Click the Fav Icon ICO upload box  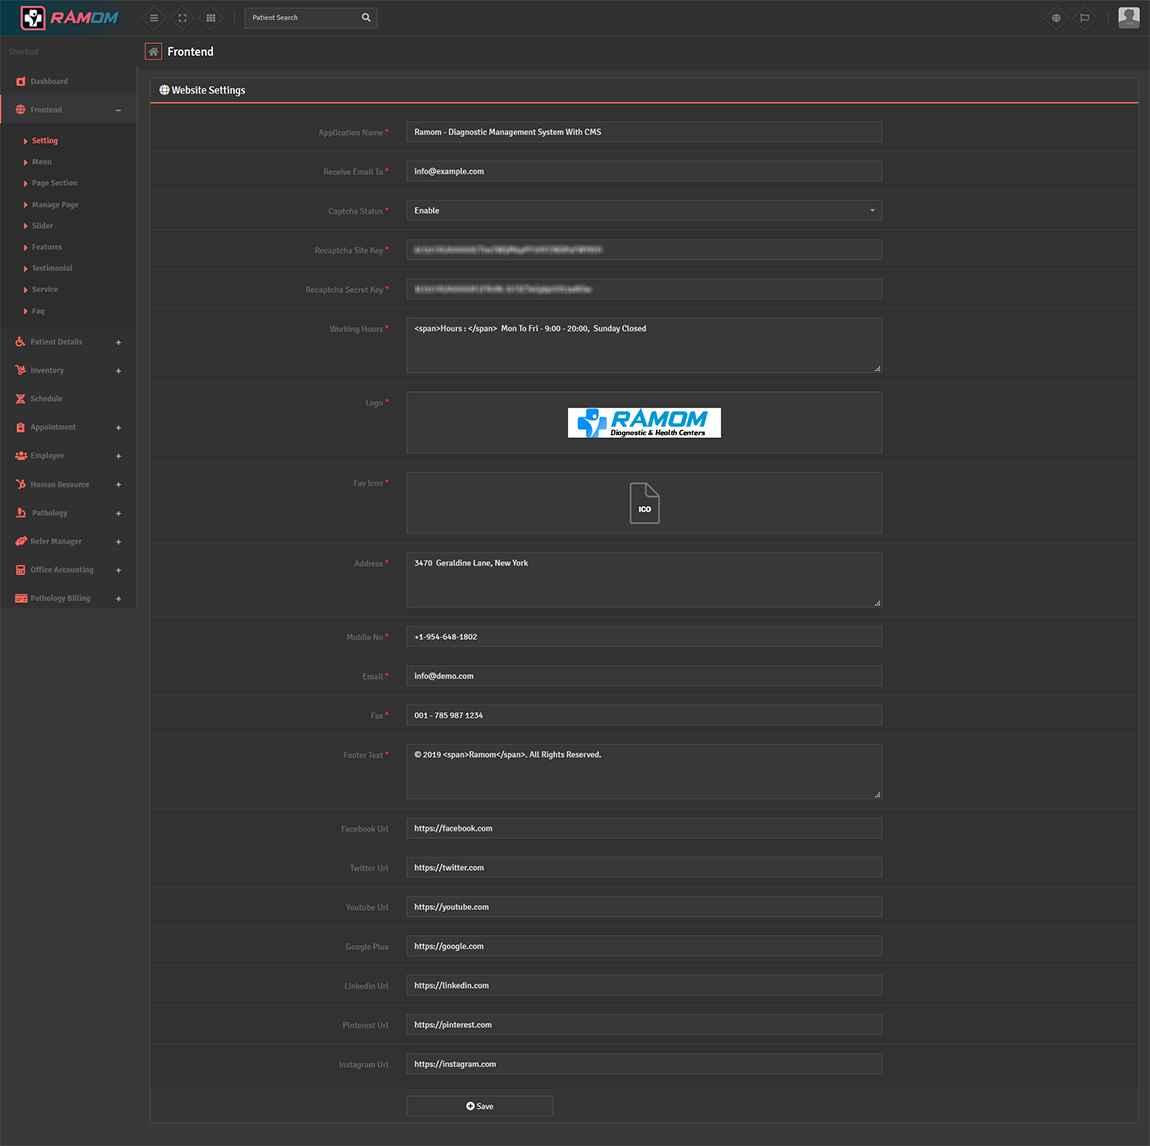pyautogui.click(x=644, y=503)
